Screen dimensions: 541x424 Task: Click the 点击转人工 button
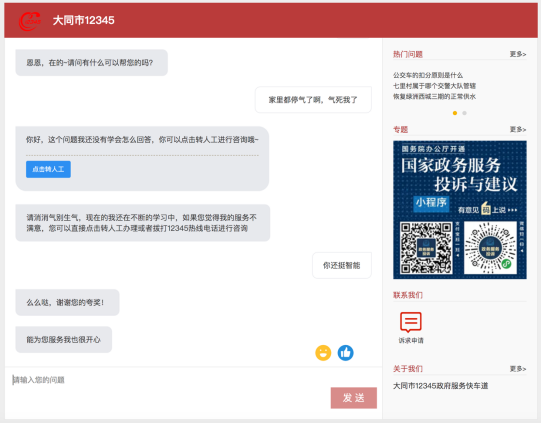tap(48, 169)
